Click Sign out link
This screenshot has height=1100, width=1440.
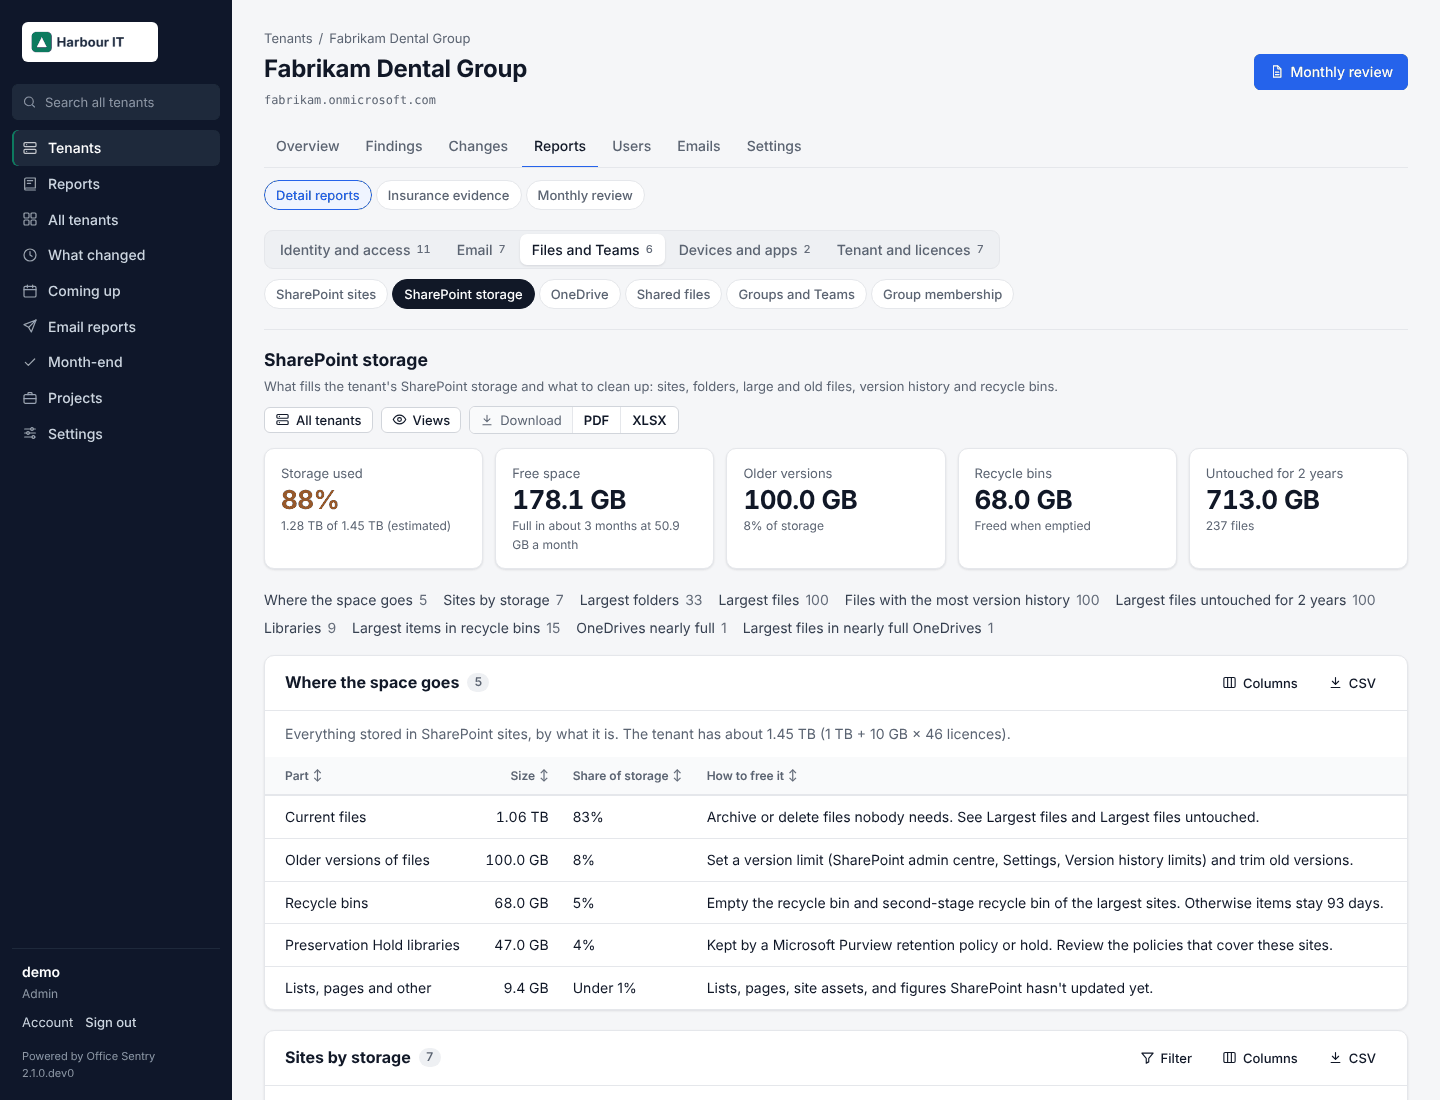111,1022
